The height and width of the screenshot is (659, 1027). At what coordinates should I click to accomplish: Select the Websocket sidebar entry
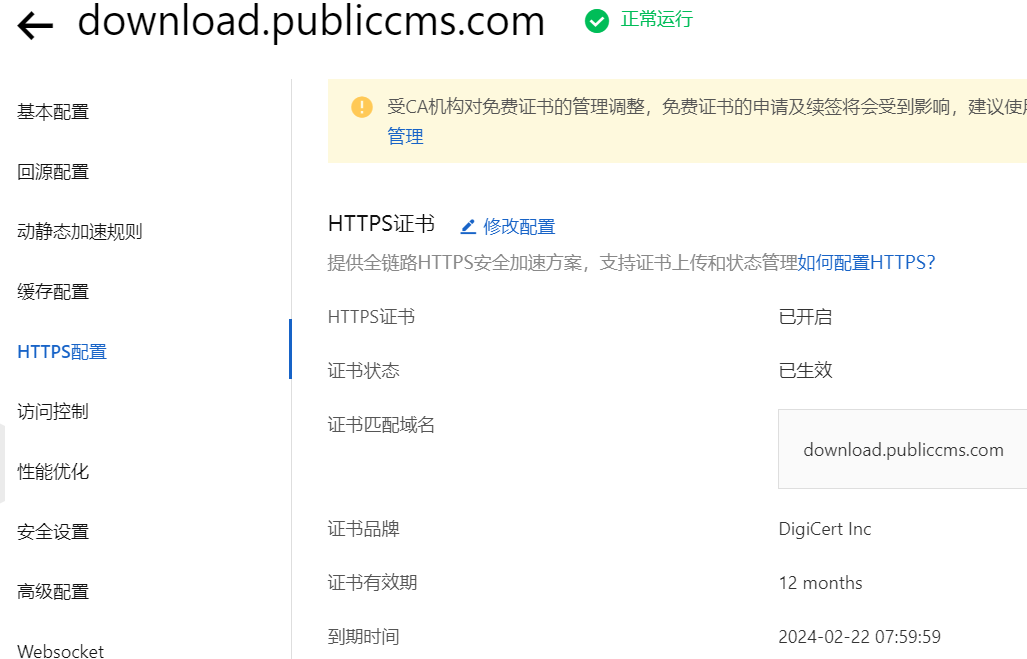[x=60, y=651]
